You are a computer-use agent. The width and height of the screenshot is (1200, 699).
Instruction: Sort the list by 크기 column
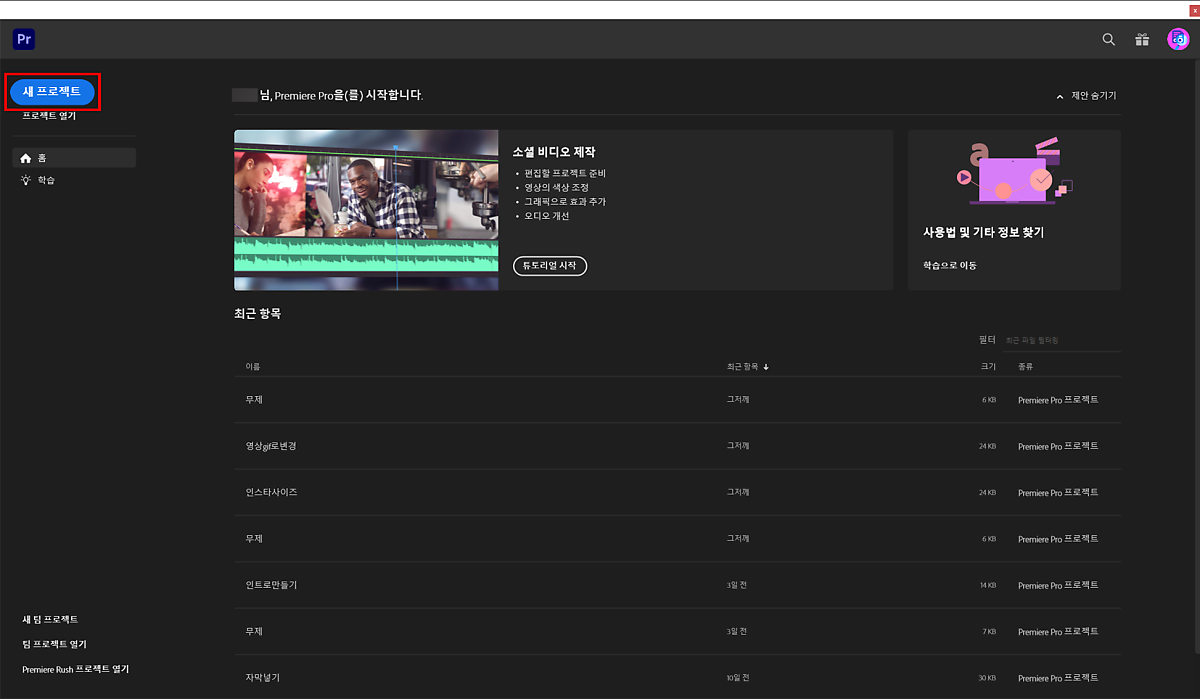pos(988,367)
